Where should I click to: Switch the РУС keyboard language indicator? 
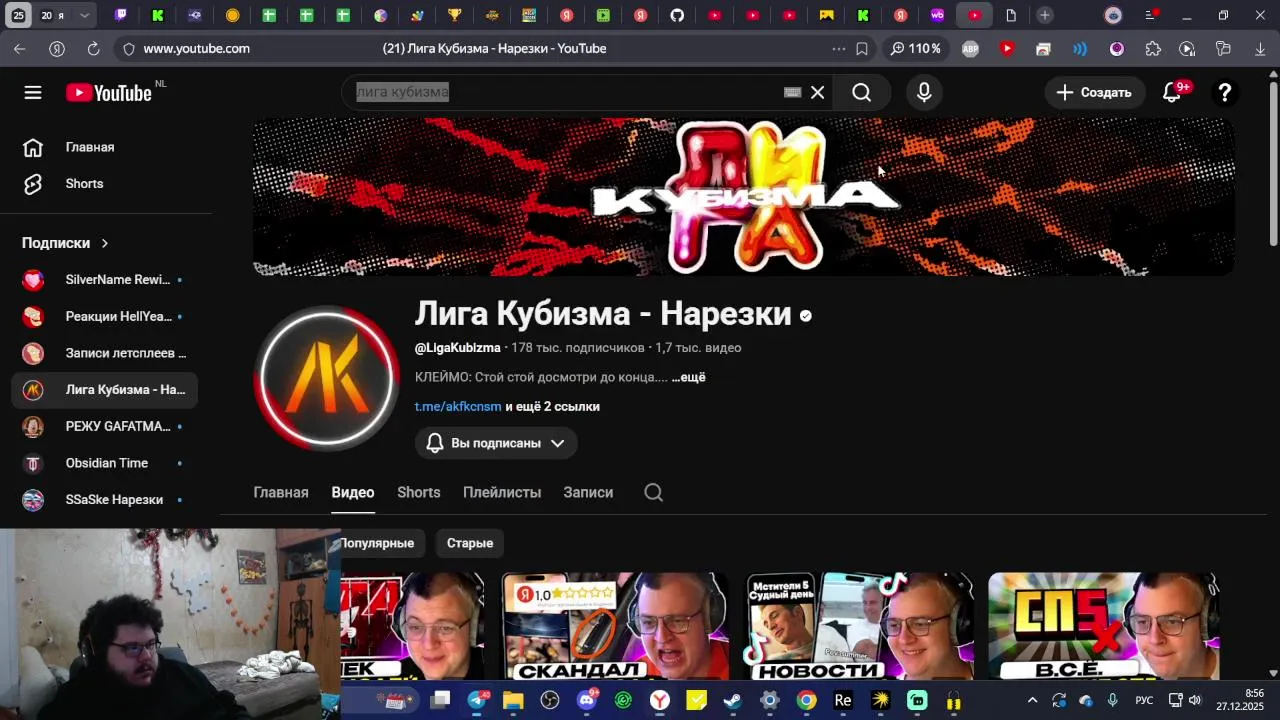[1144, 700]
